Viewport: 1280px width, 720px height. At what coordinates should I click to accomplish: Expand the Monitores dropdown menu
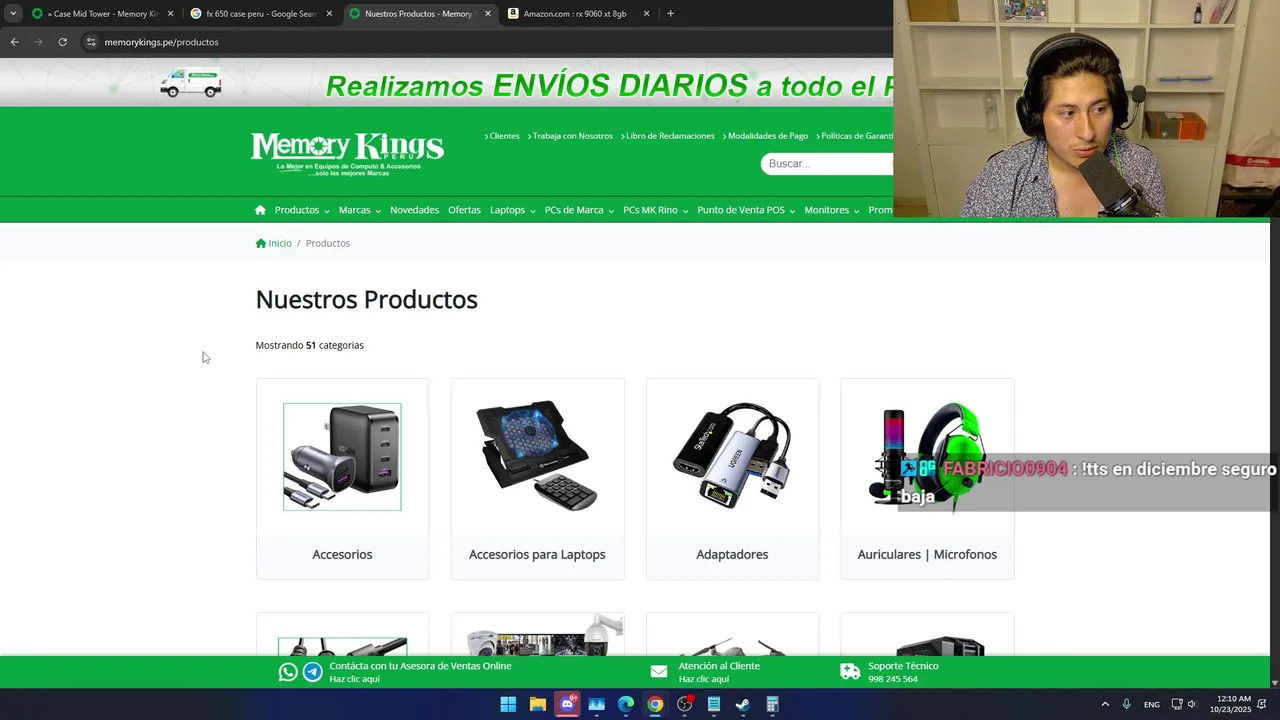[x=831, y=210]
